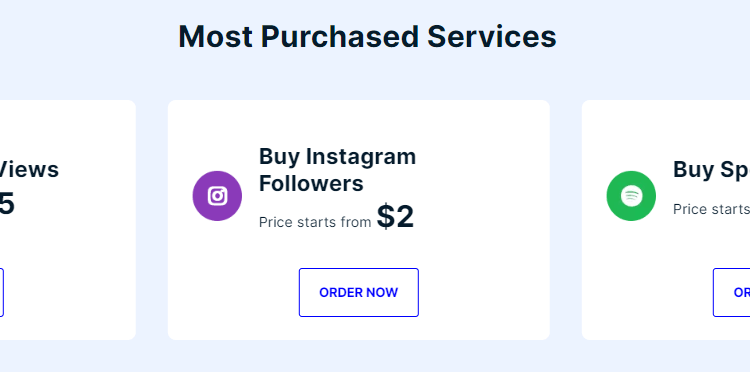Image resolution: width=750 pixels, height=372 pixels.
Task: Open the Buy Instagram Followers title link
Action: [x=337, y=170]
